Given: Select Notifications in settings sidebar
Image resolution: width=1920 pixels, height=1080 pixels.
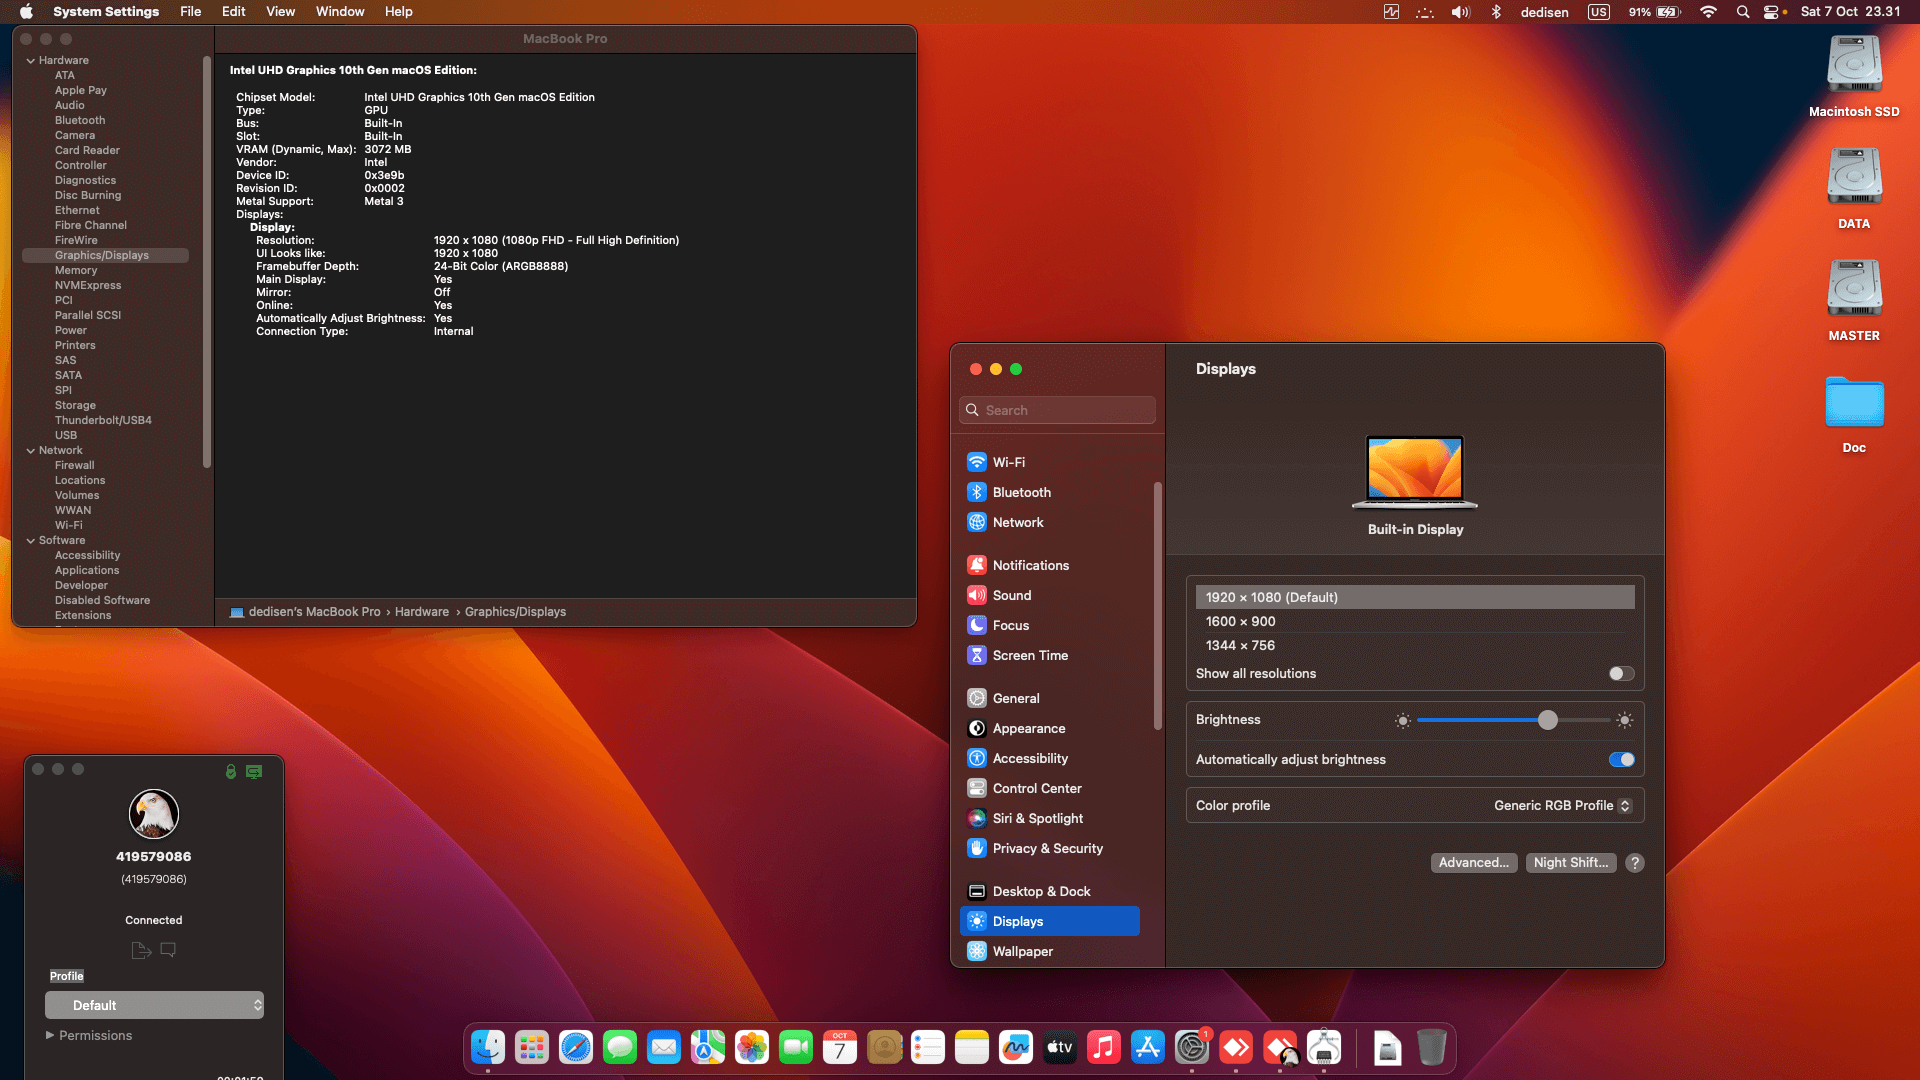Looking at the screenshot, I should click(x=1030, y=565).
